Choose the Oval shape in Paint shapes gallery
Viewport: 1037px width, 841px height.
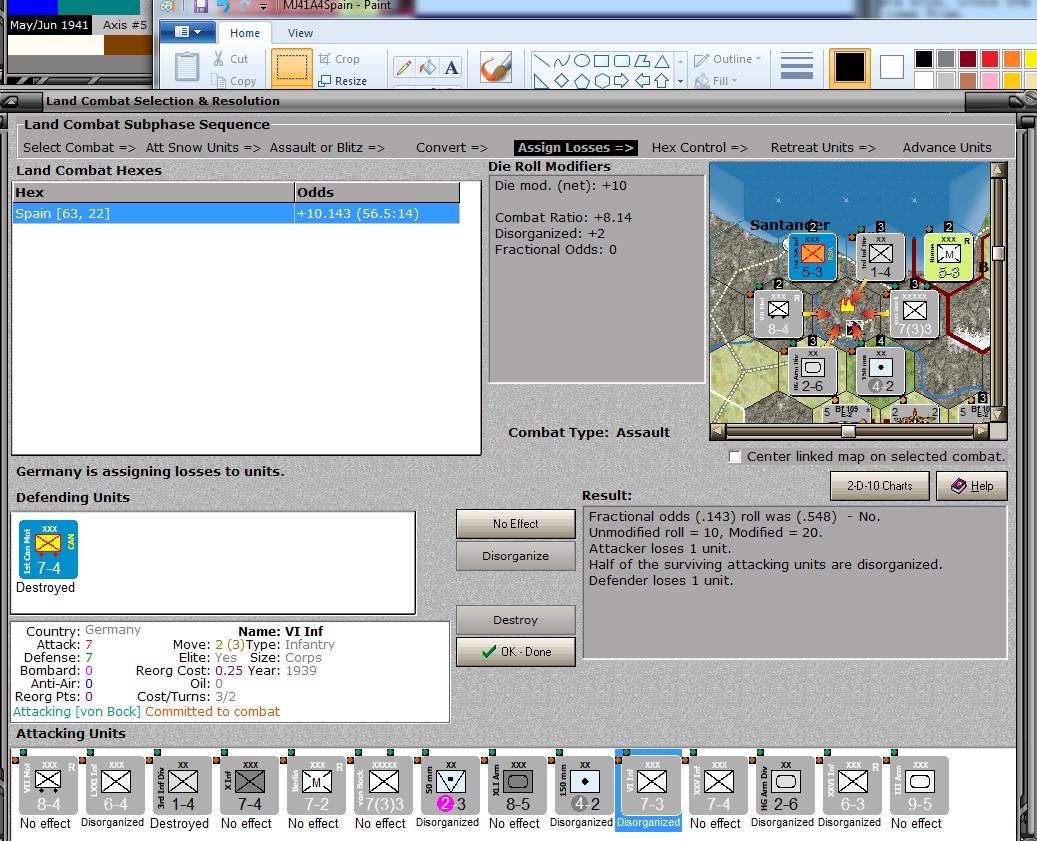click(x=581, y=61)
